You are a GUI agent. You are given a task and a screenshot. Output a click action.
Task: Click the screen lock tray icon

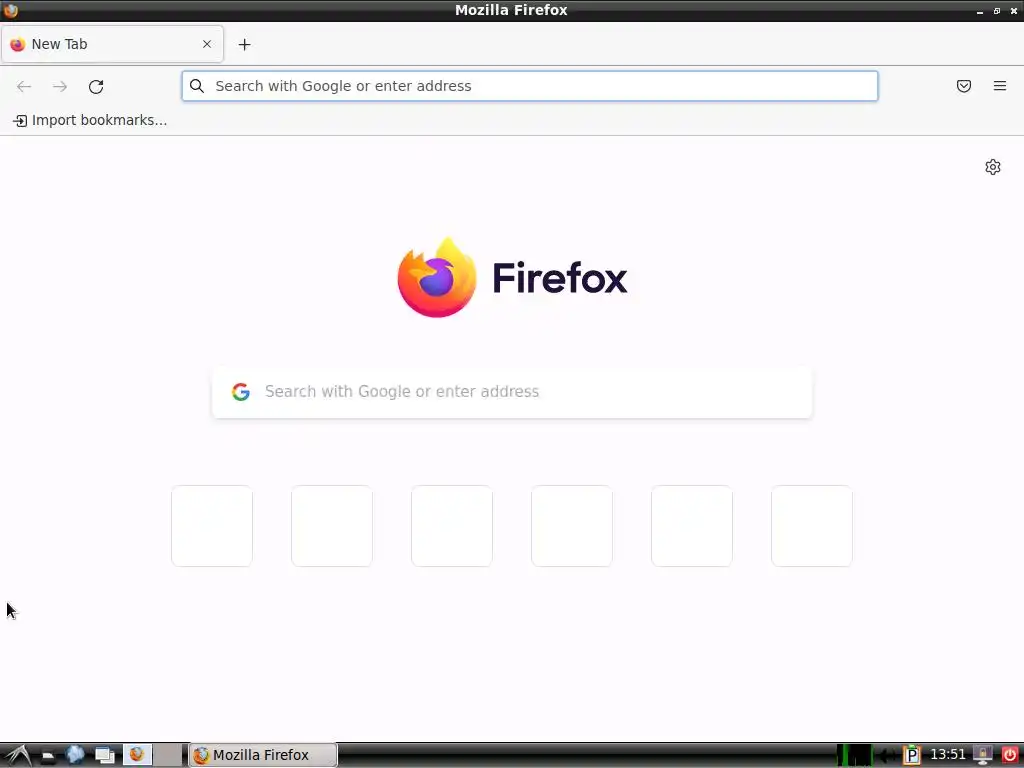click(983, 756)
